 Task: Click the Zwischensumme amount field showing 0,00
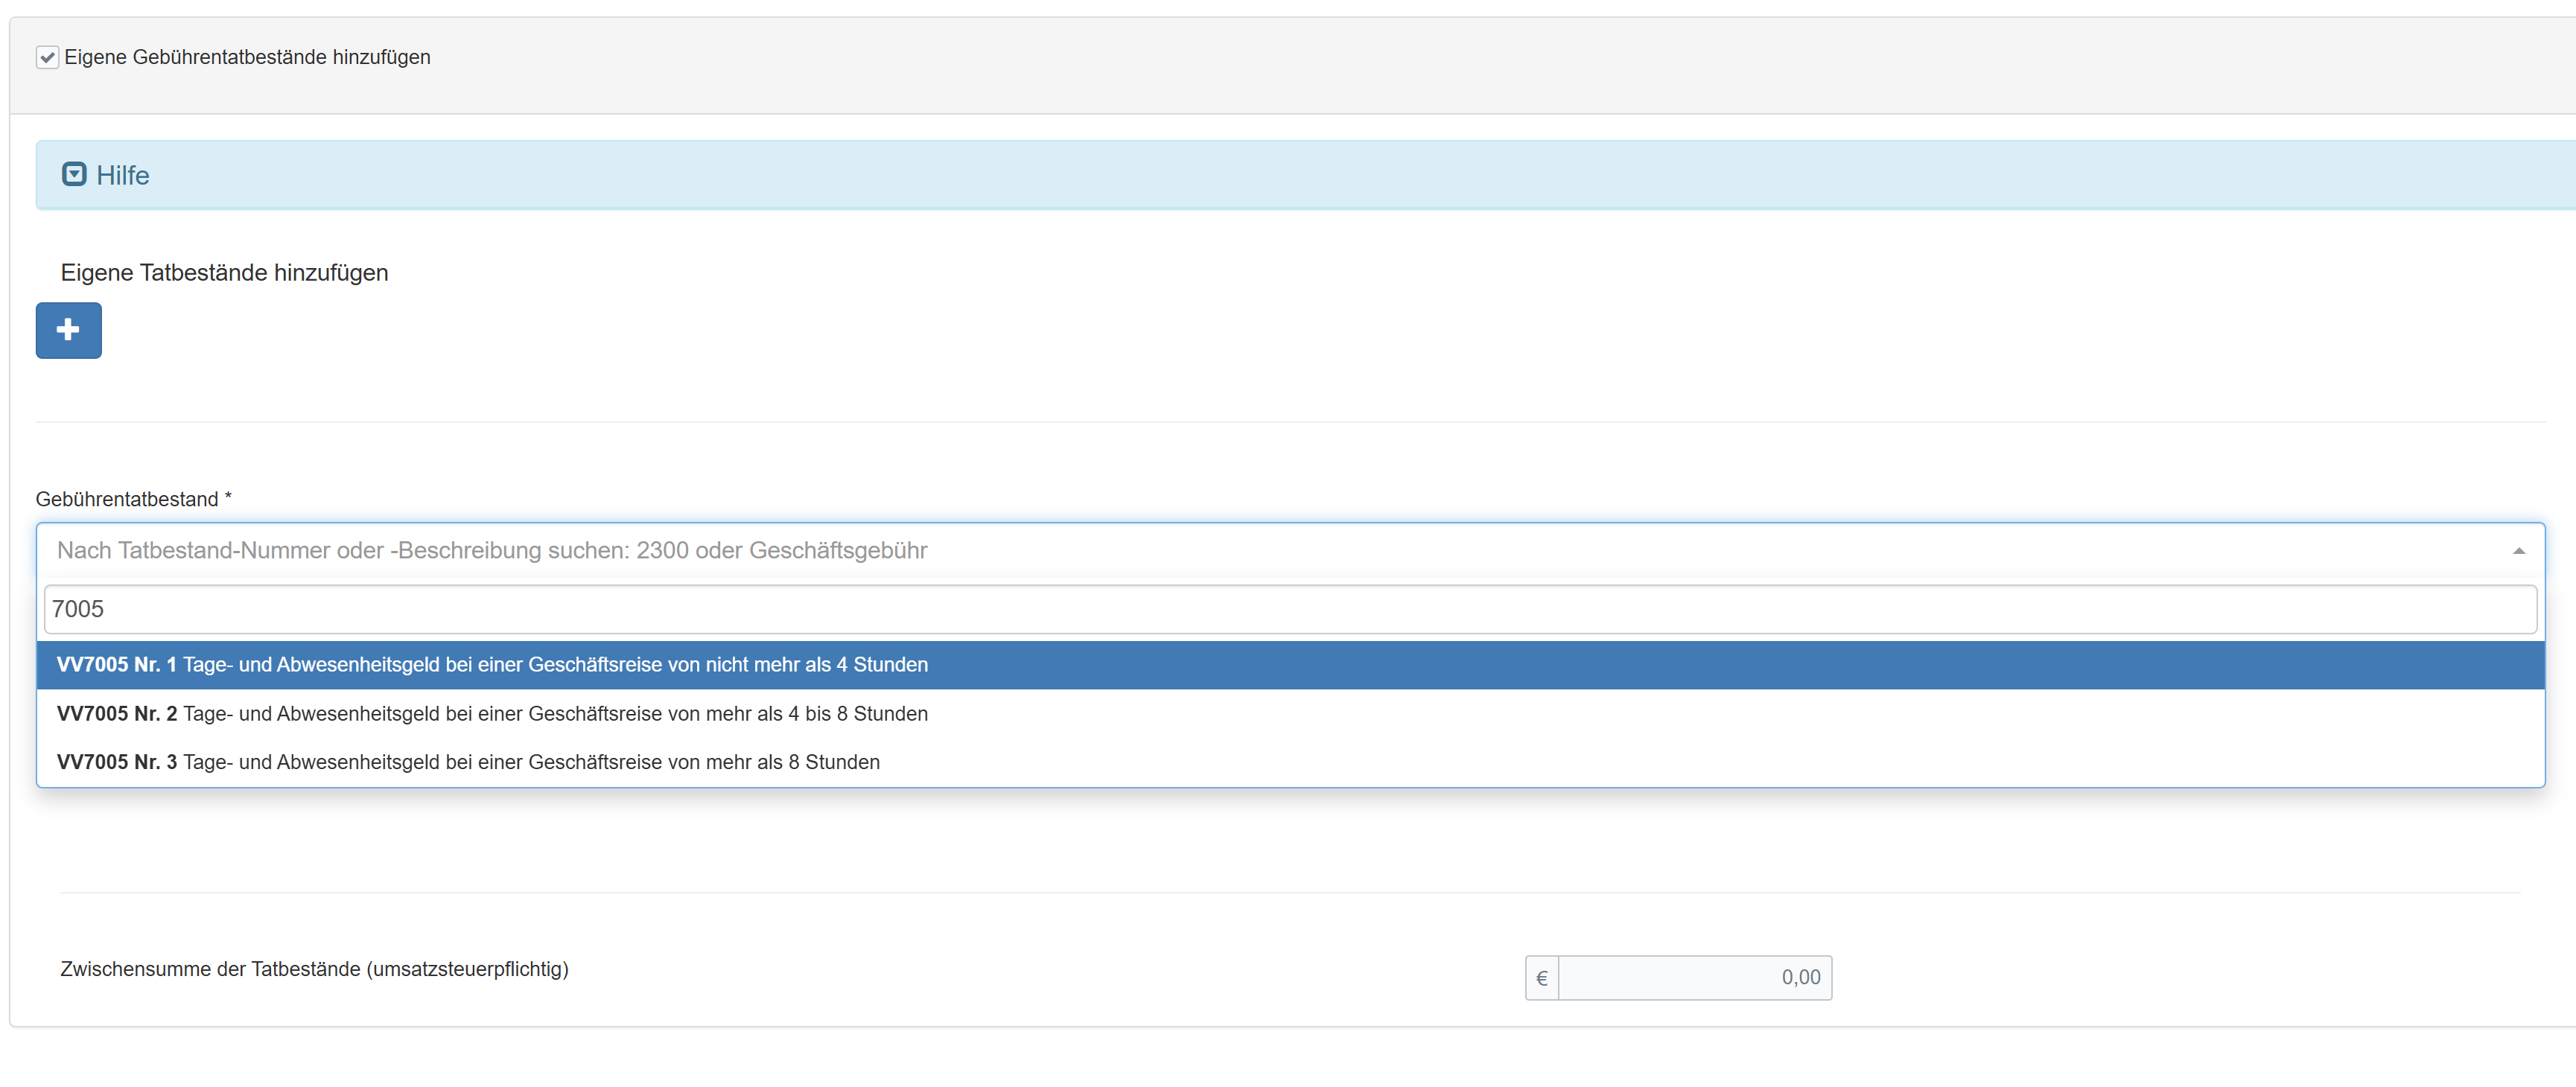(x=1694, y=978)
